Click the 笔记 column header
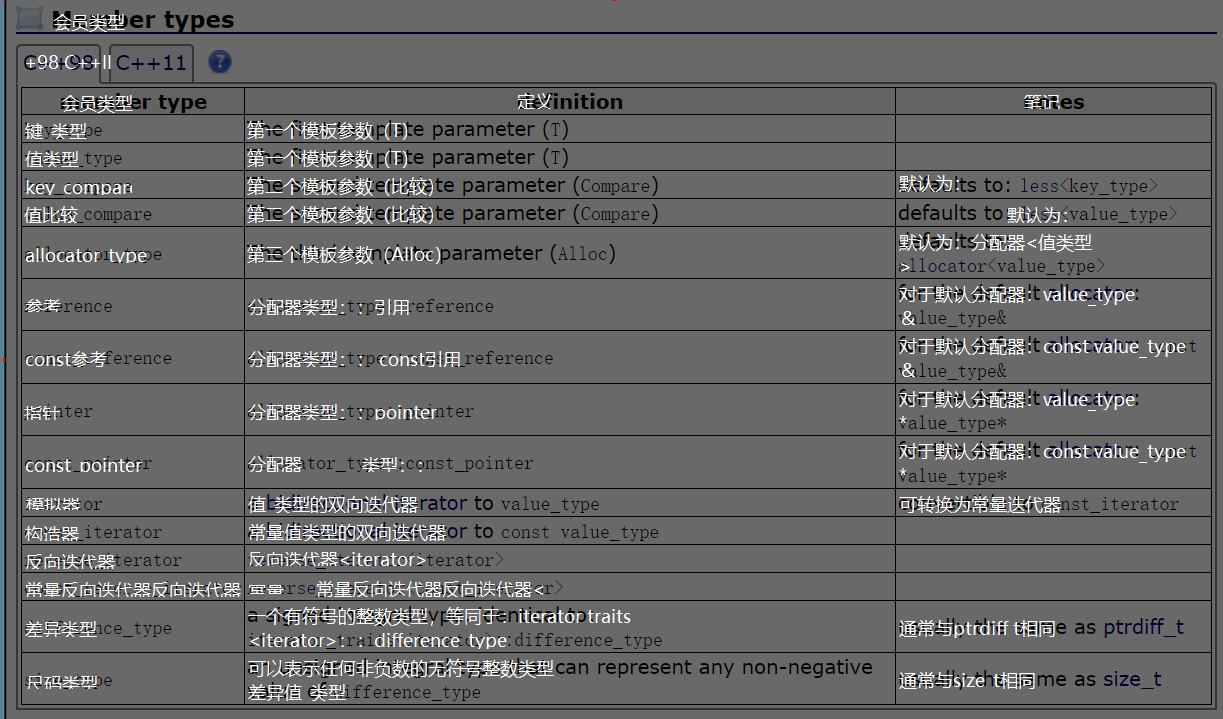This screenshot has width=1223, height=719. [x=1054, y=102]
